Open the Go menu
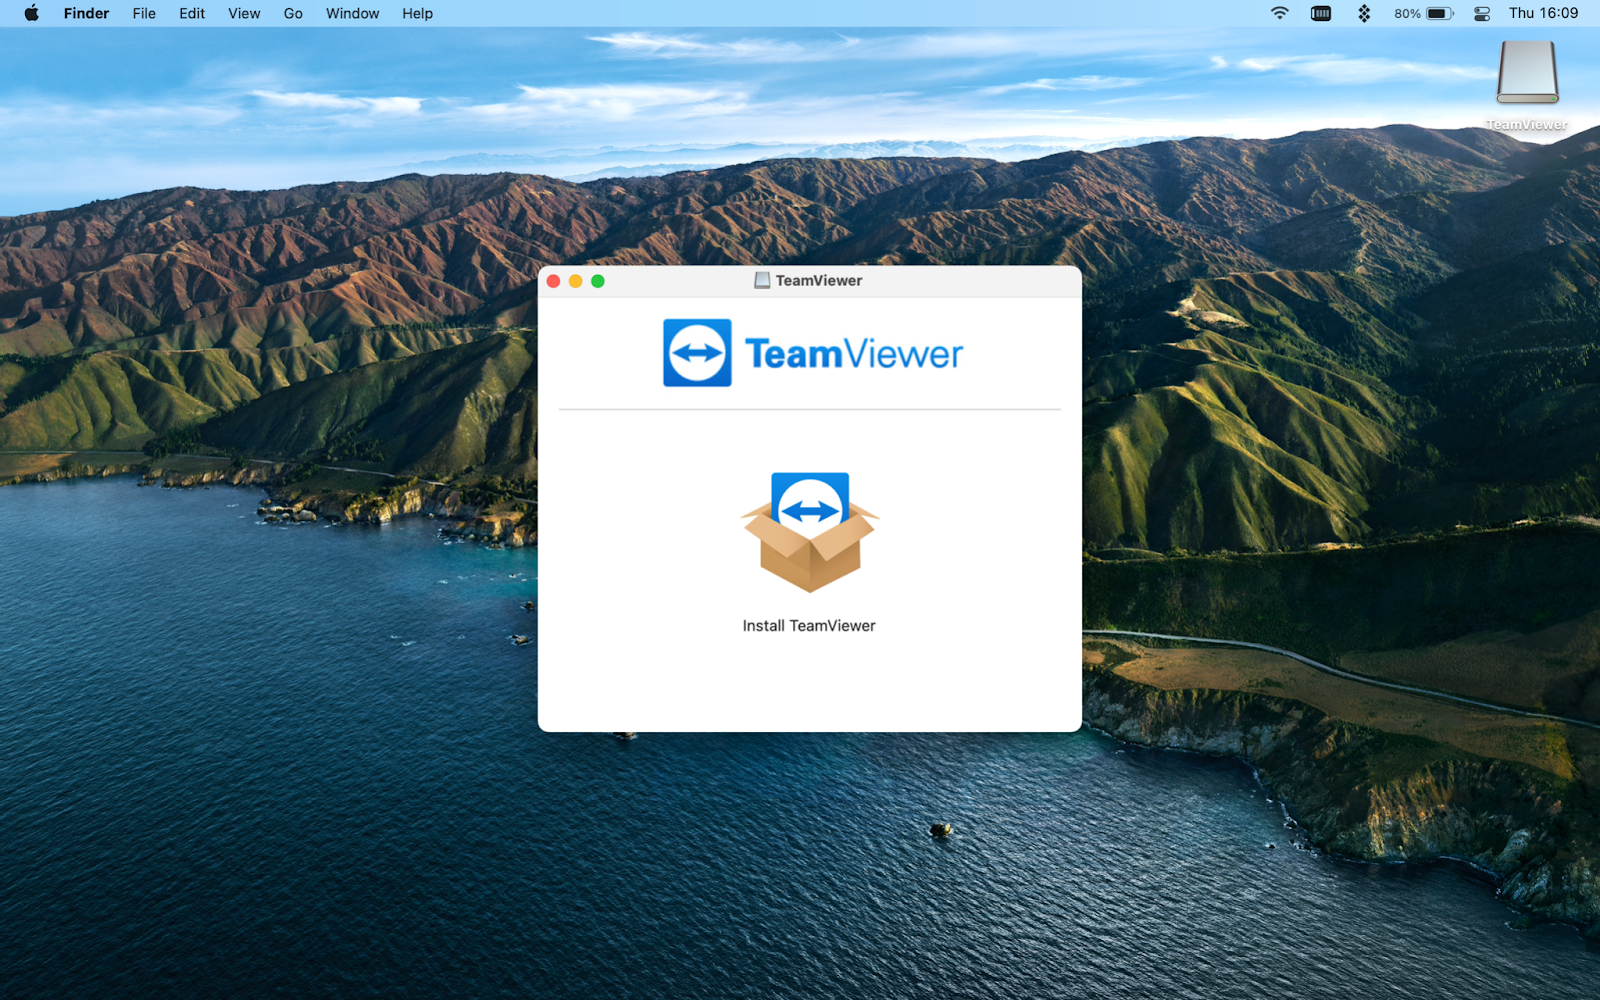 point(292,13)
